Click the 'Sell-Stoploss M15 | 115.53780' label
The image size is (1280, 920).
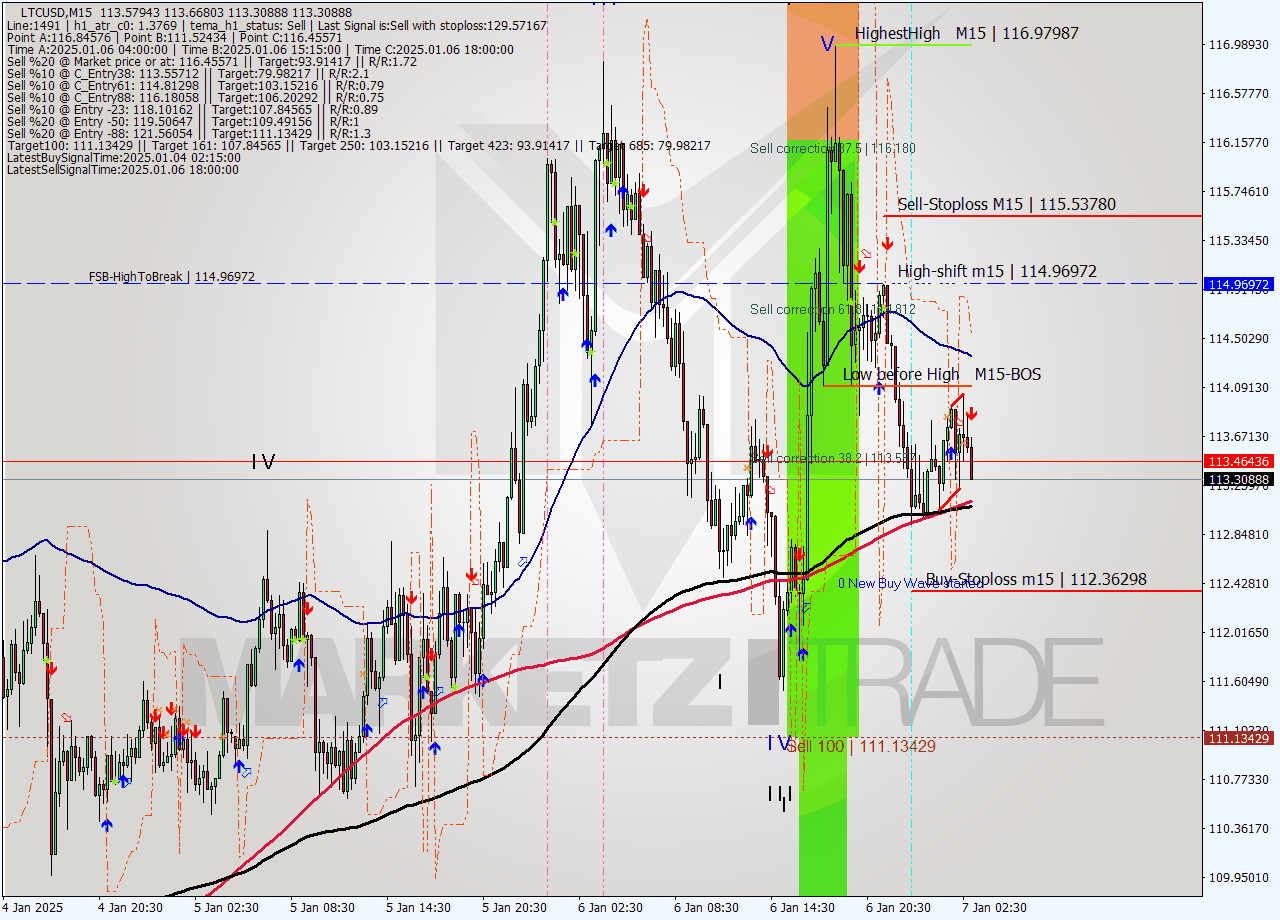[1007, 204]
